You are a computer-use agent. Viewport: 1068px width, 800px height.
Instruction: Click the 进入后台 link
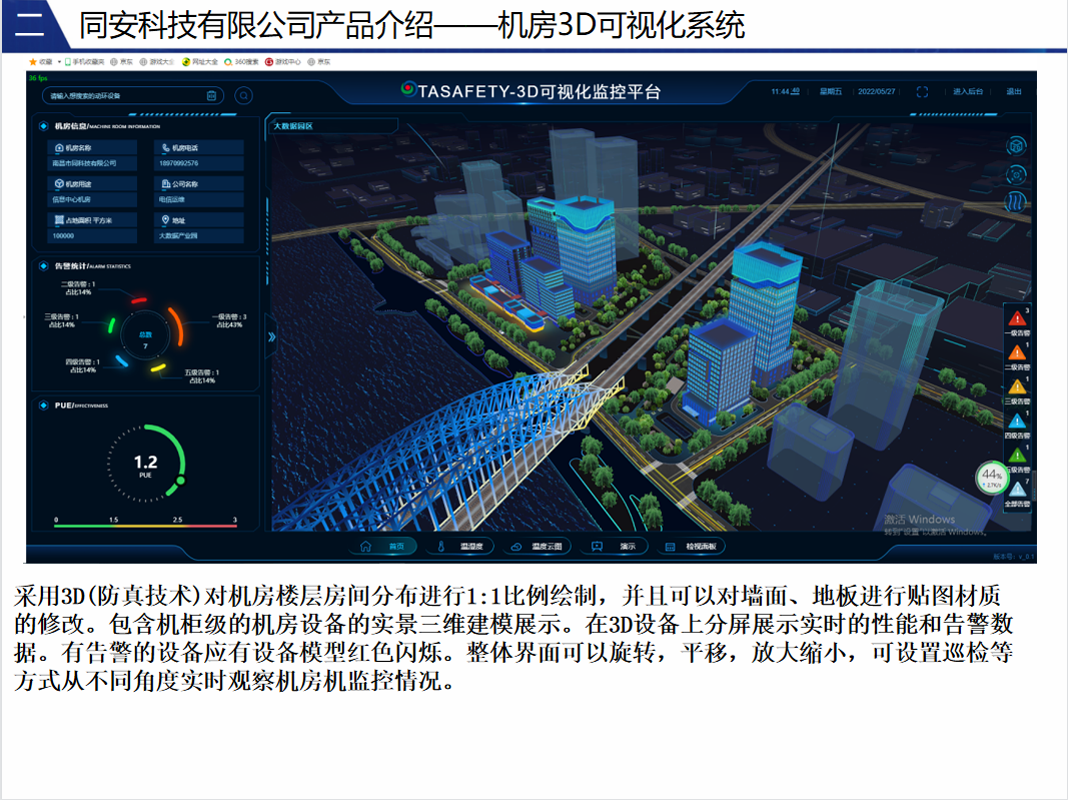(x=967, y=91)
